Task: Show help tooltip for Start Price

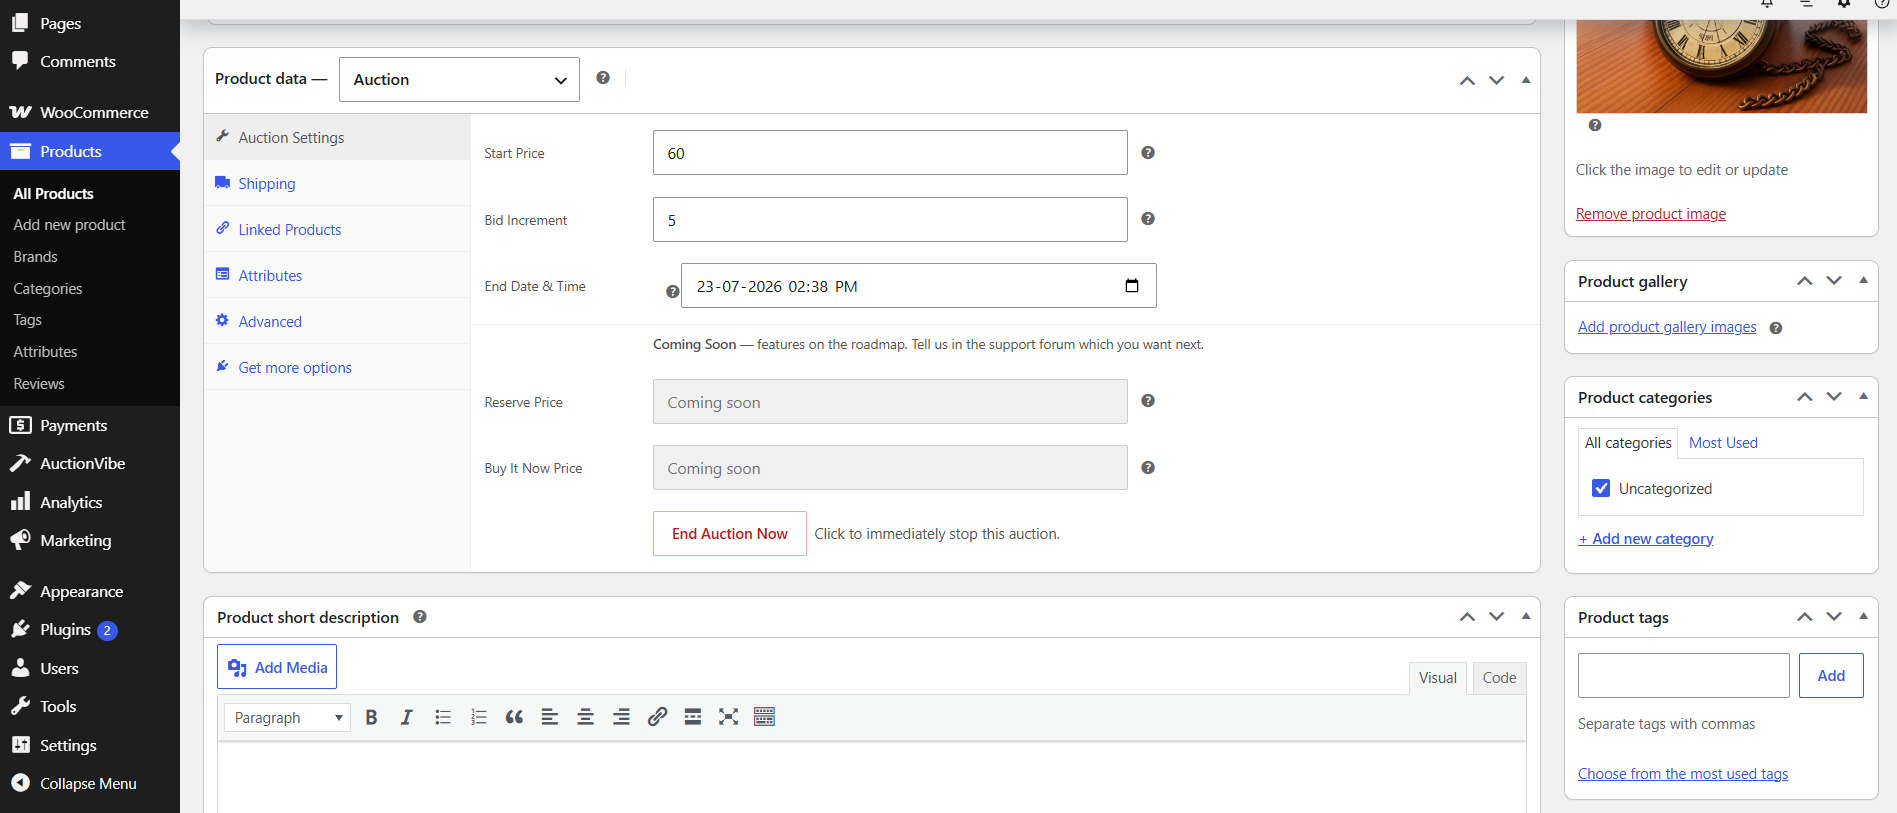Action: pyautogui.click(x=1148, y=153)
